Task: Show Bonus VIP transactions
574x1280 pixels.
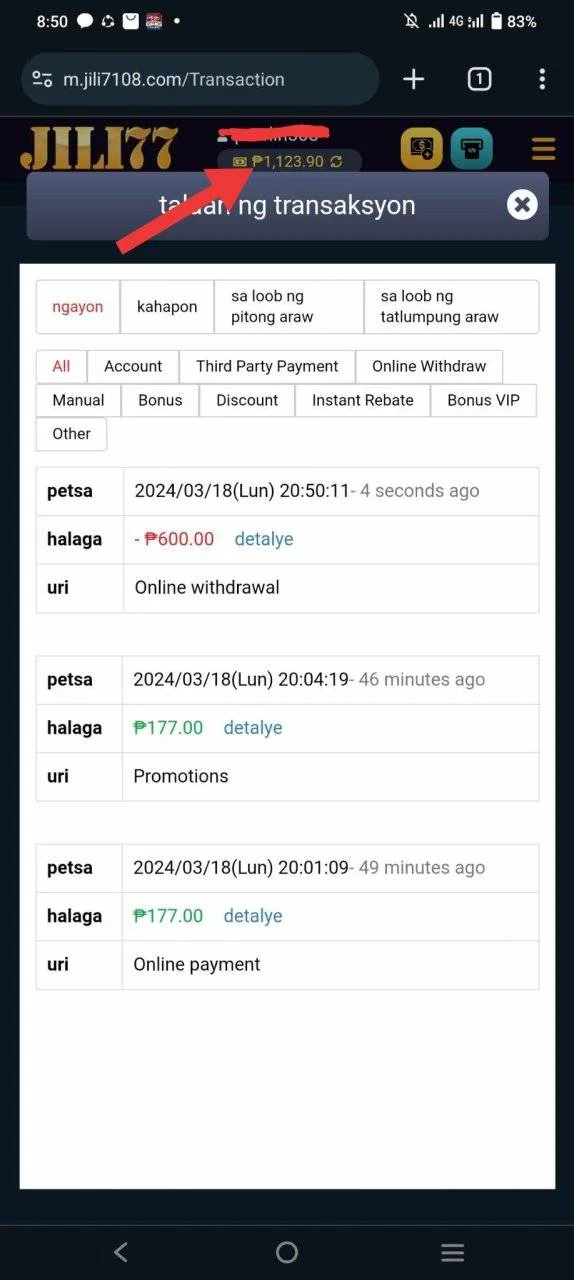Action: pyautogui.click(x=483, y=400)
